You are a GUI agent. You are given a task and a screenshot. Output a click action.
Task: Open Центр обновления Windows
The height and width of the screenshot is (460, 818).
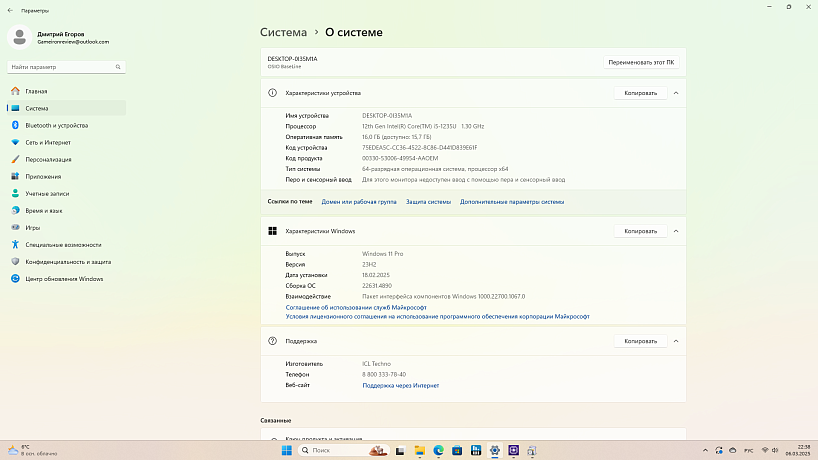(x=64, y=279)
